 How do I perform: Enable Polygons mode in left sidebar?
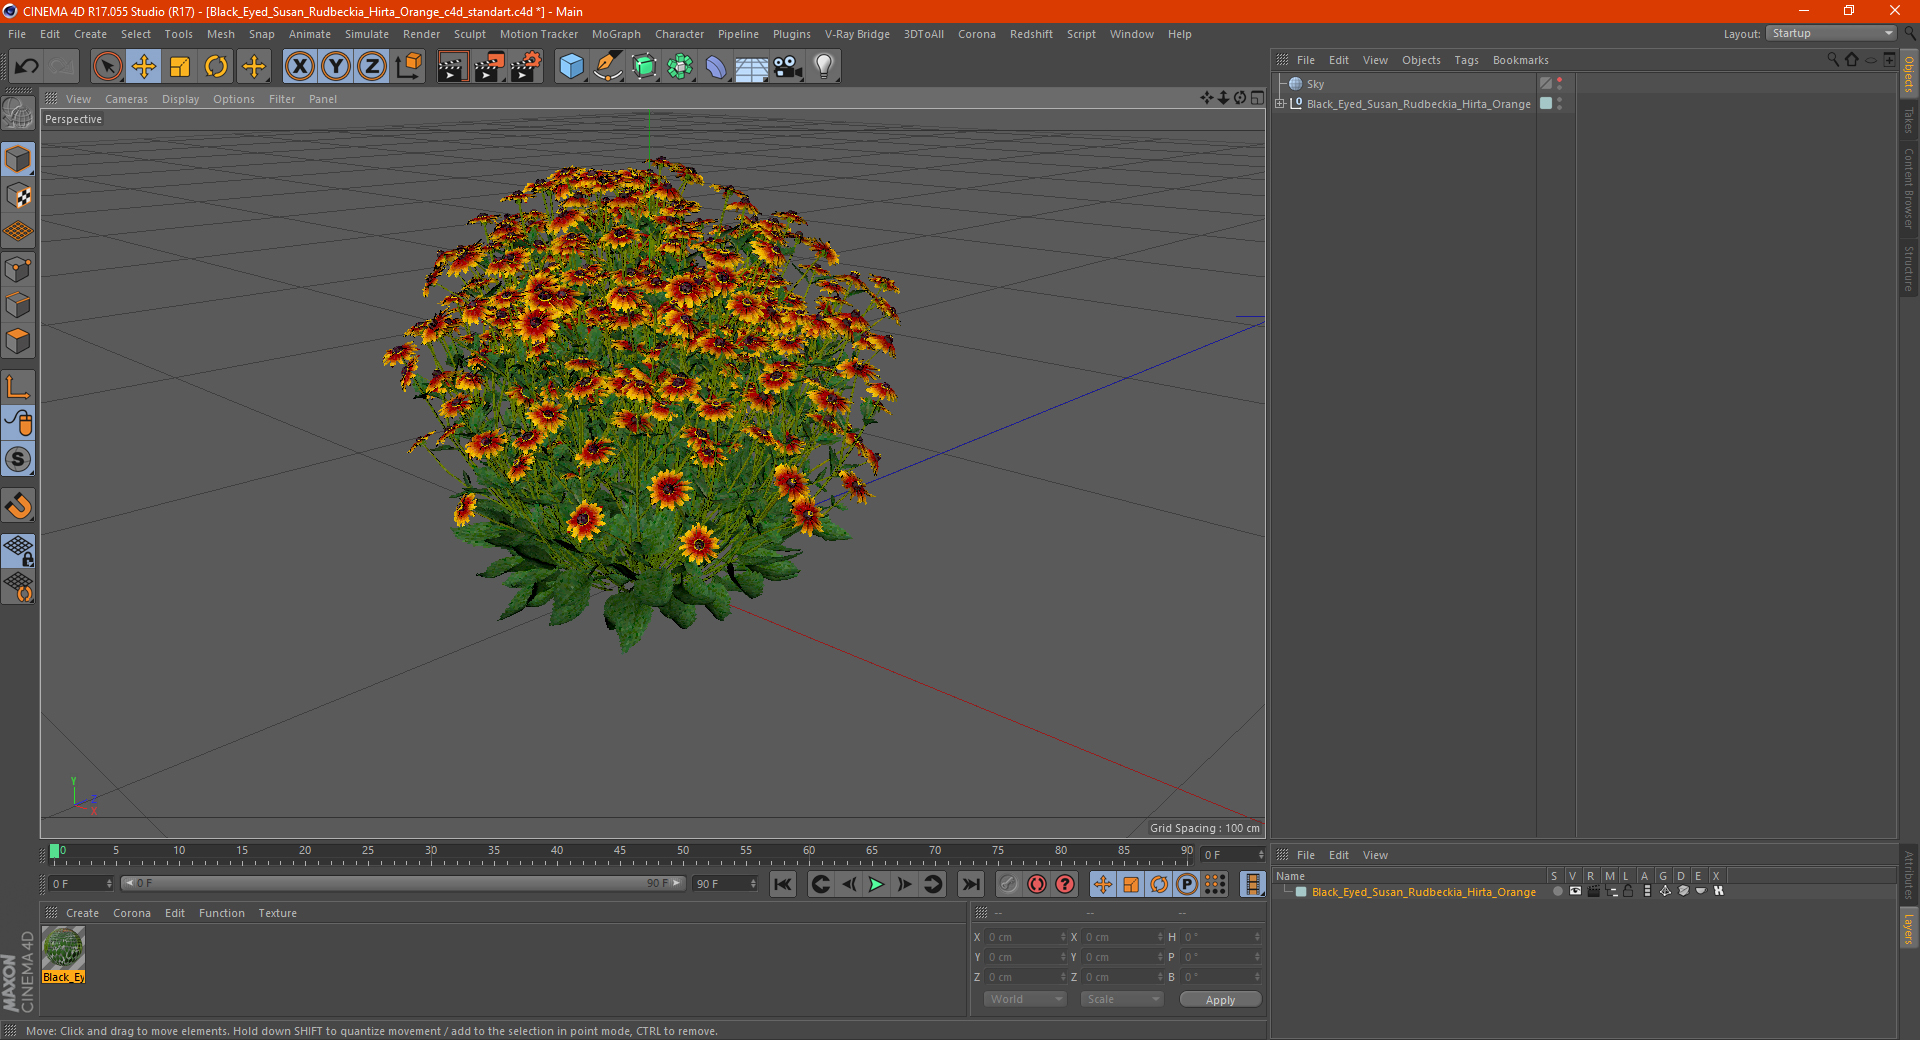(18, 341)
